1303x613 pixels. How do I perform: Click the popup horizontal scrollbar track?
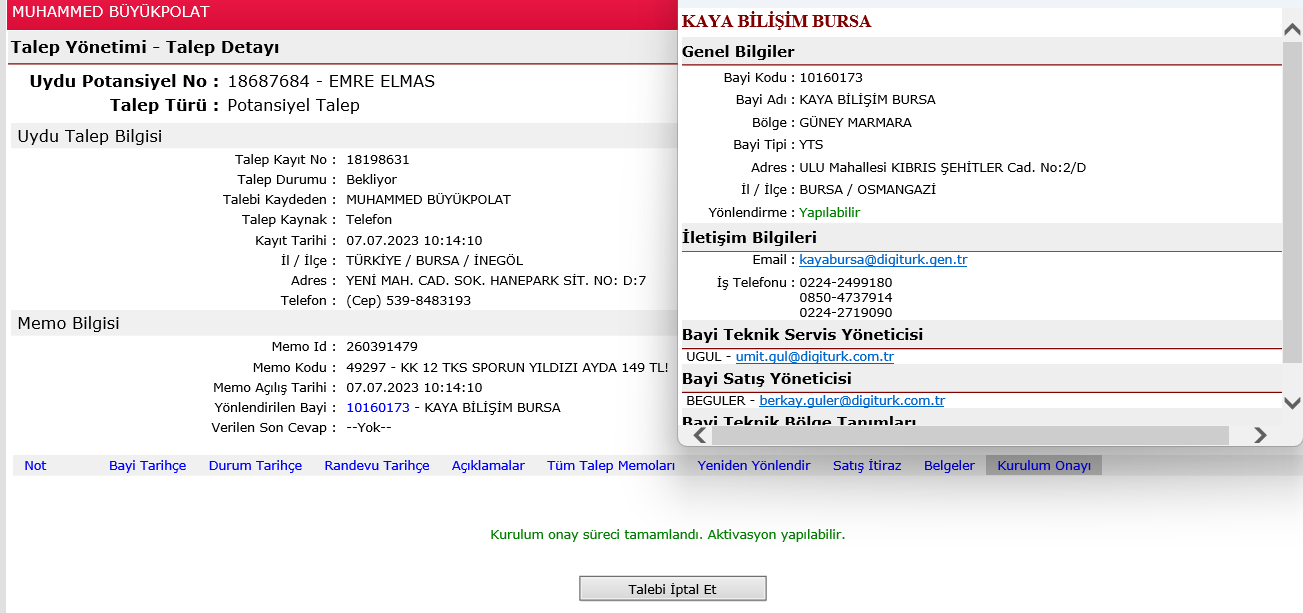click(x=1238, y=435)
